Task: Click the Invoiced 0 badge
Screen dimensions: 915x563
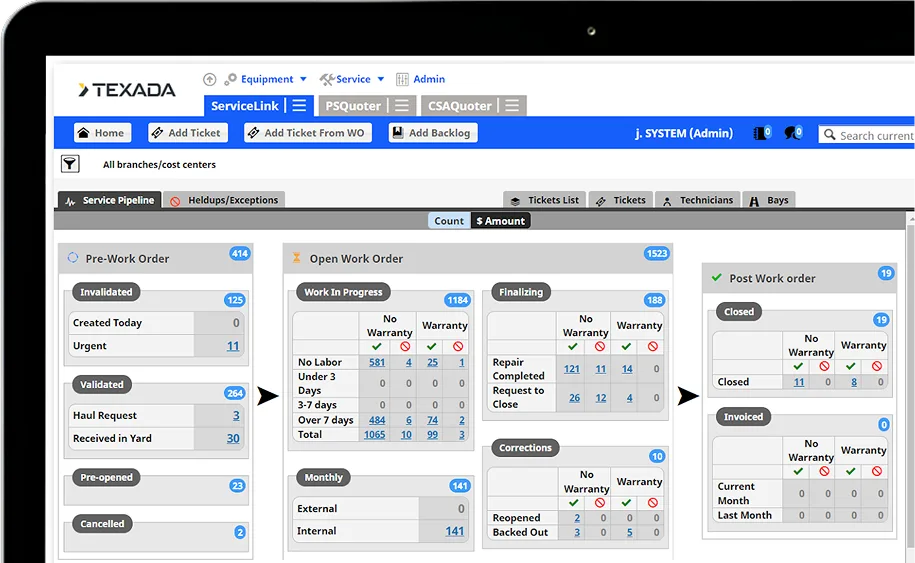Action: (x=883, y=425)
